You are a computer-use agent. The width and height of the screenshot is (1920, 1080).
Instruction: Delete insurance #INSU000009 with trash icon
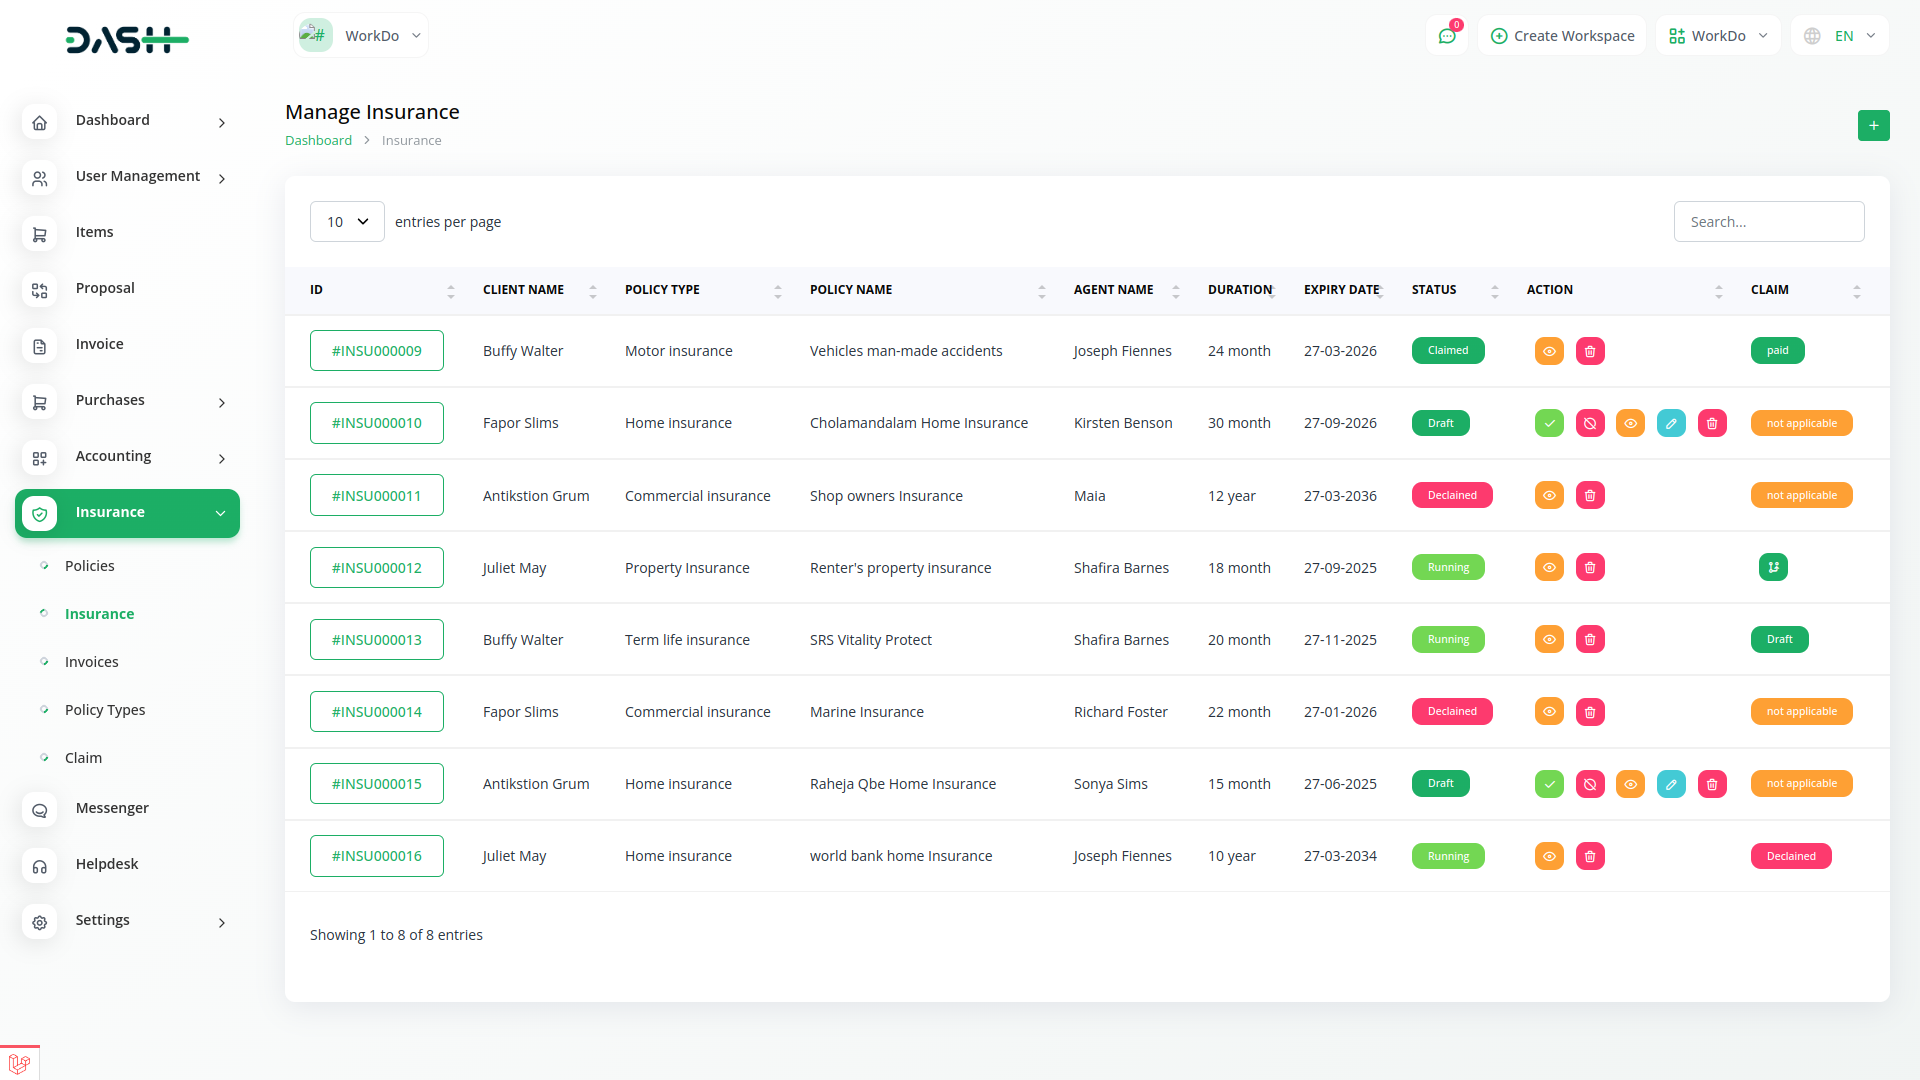(1590, 352)
